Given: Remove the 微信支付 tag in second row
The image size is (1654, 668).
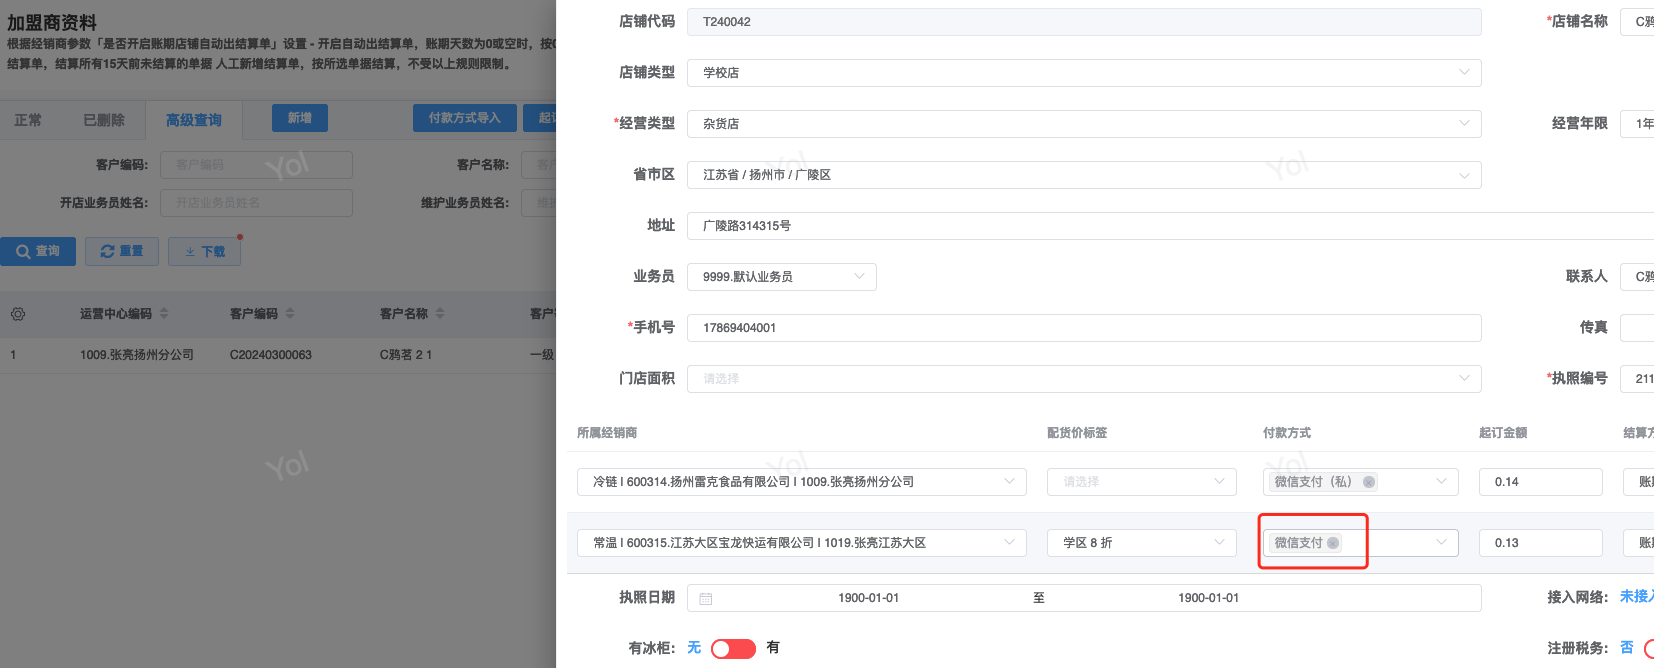Looking at the screenshot, I should [1333, 543].
